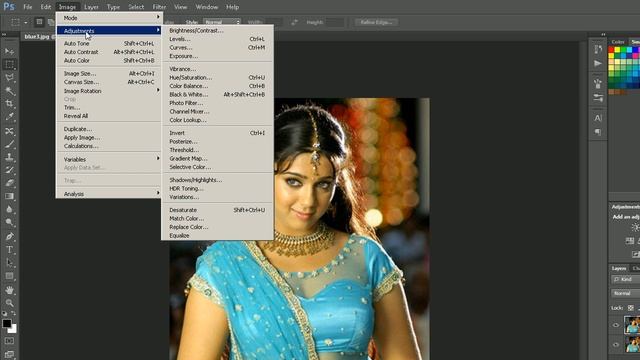
Task: Choose Hue/Saturation from Adjustments
Action: pyautogui.click(x=217, y=78)
